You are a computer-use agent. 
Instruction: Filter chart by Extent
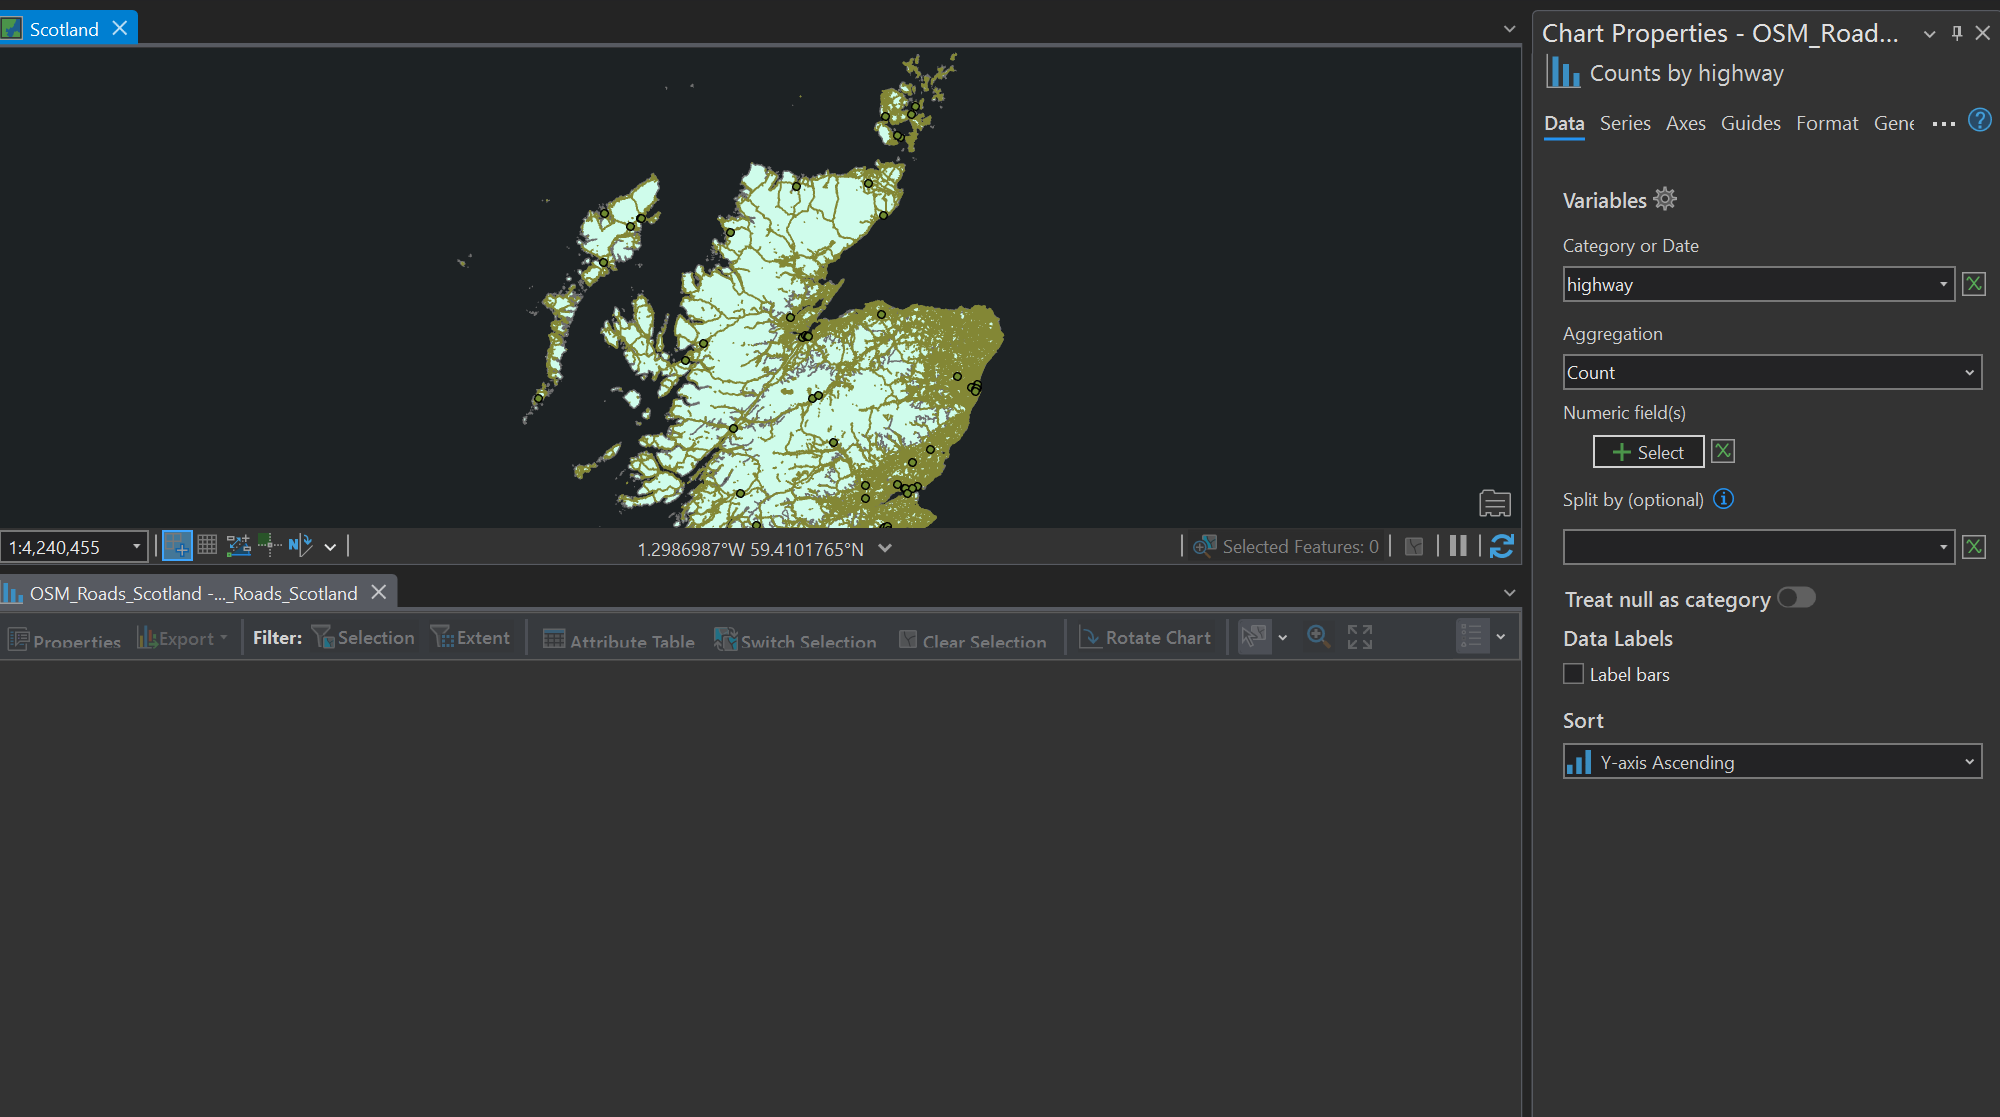click(471, 638)
